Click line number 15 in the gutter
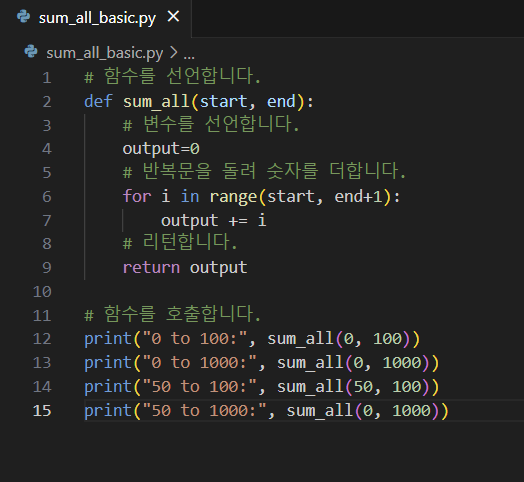524x482 pixels. pyautogui.click(x=42, y=411)
